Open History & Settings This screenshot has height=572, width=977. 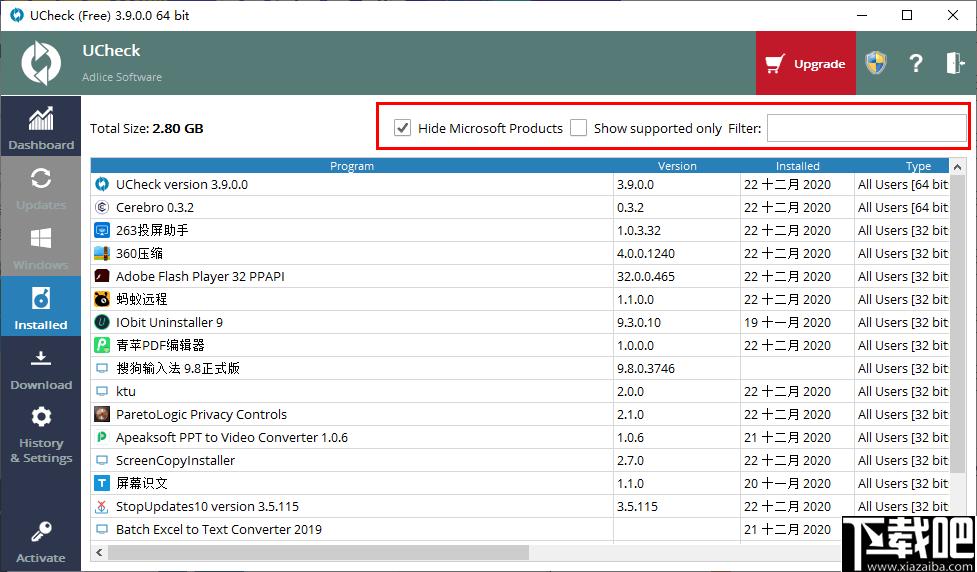point(41,434)
